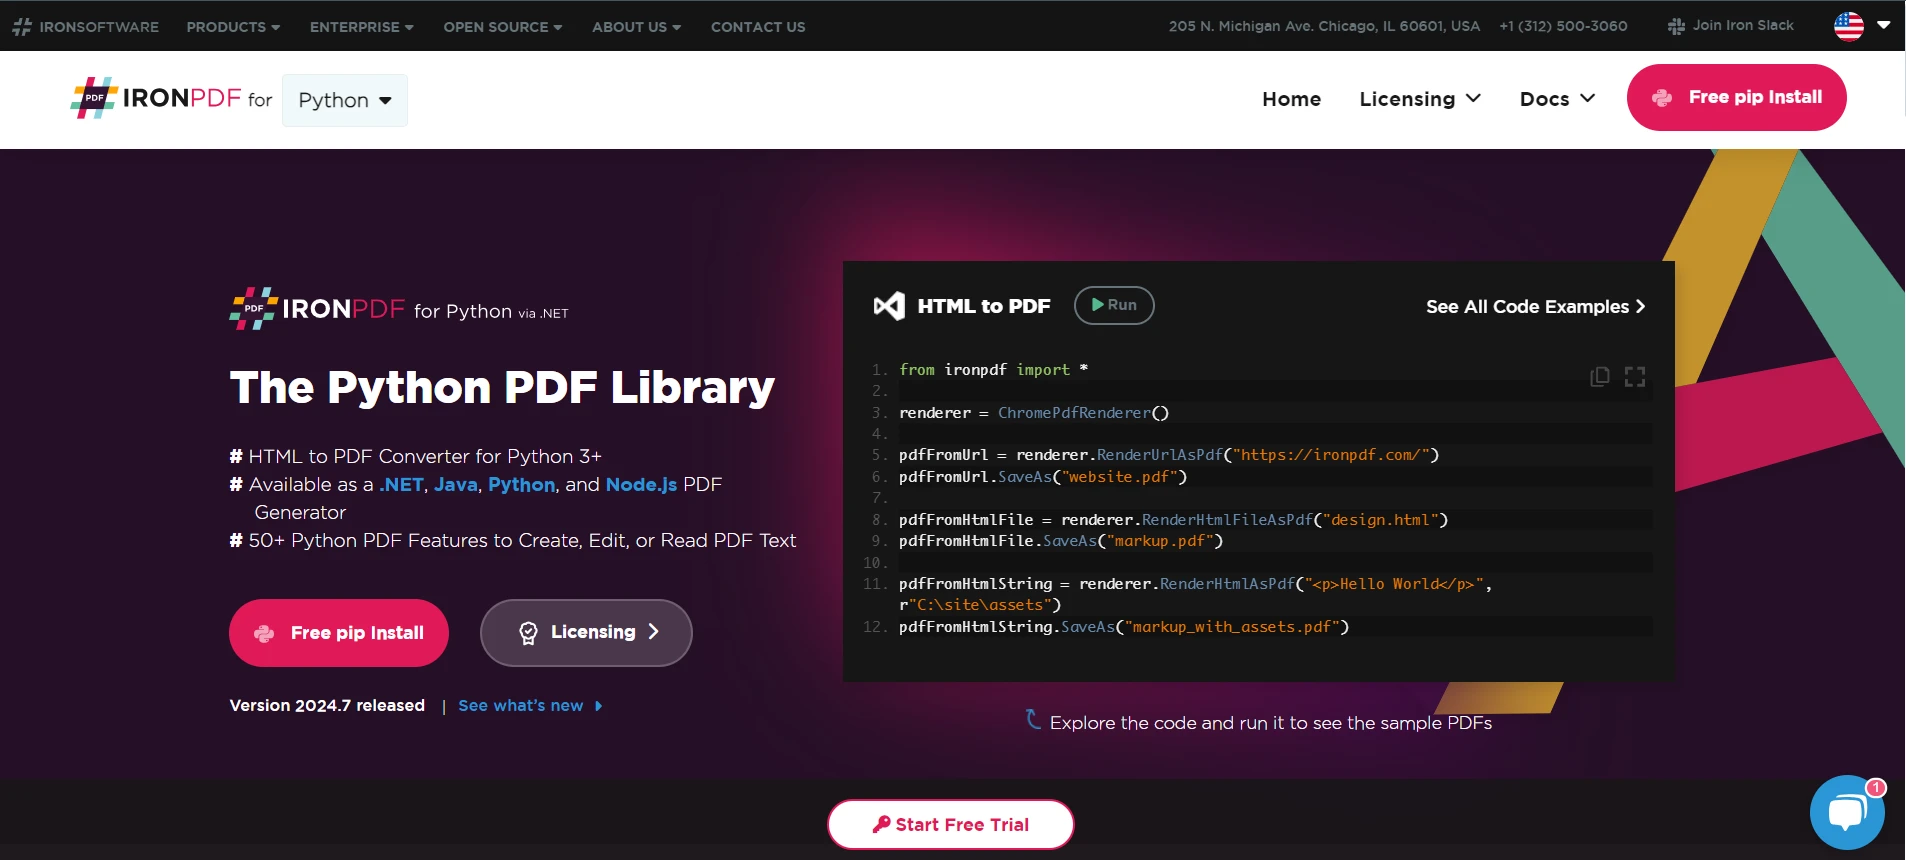The image size is (1906, 860).
Task: Click the hero Free pip Install button
Action: [x=339, y=633]
